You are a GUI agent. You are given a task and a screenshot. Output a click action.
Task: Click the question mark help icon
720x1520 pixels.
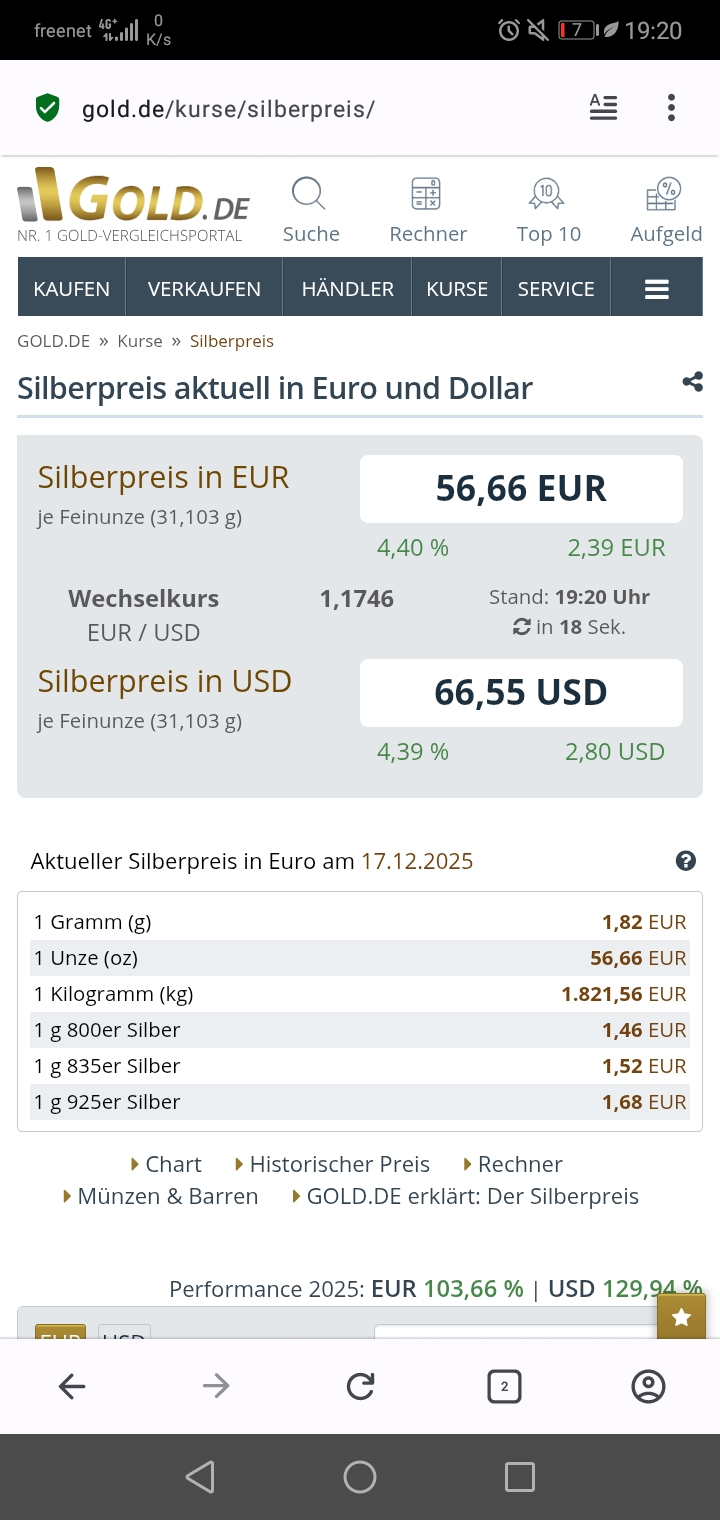pyautogui.click(x=685, y=861)
